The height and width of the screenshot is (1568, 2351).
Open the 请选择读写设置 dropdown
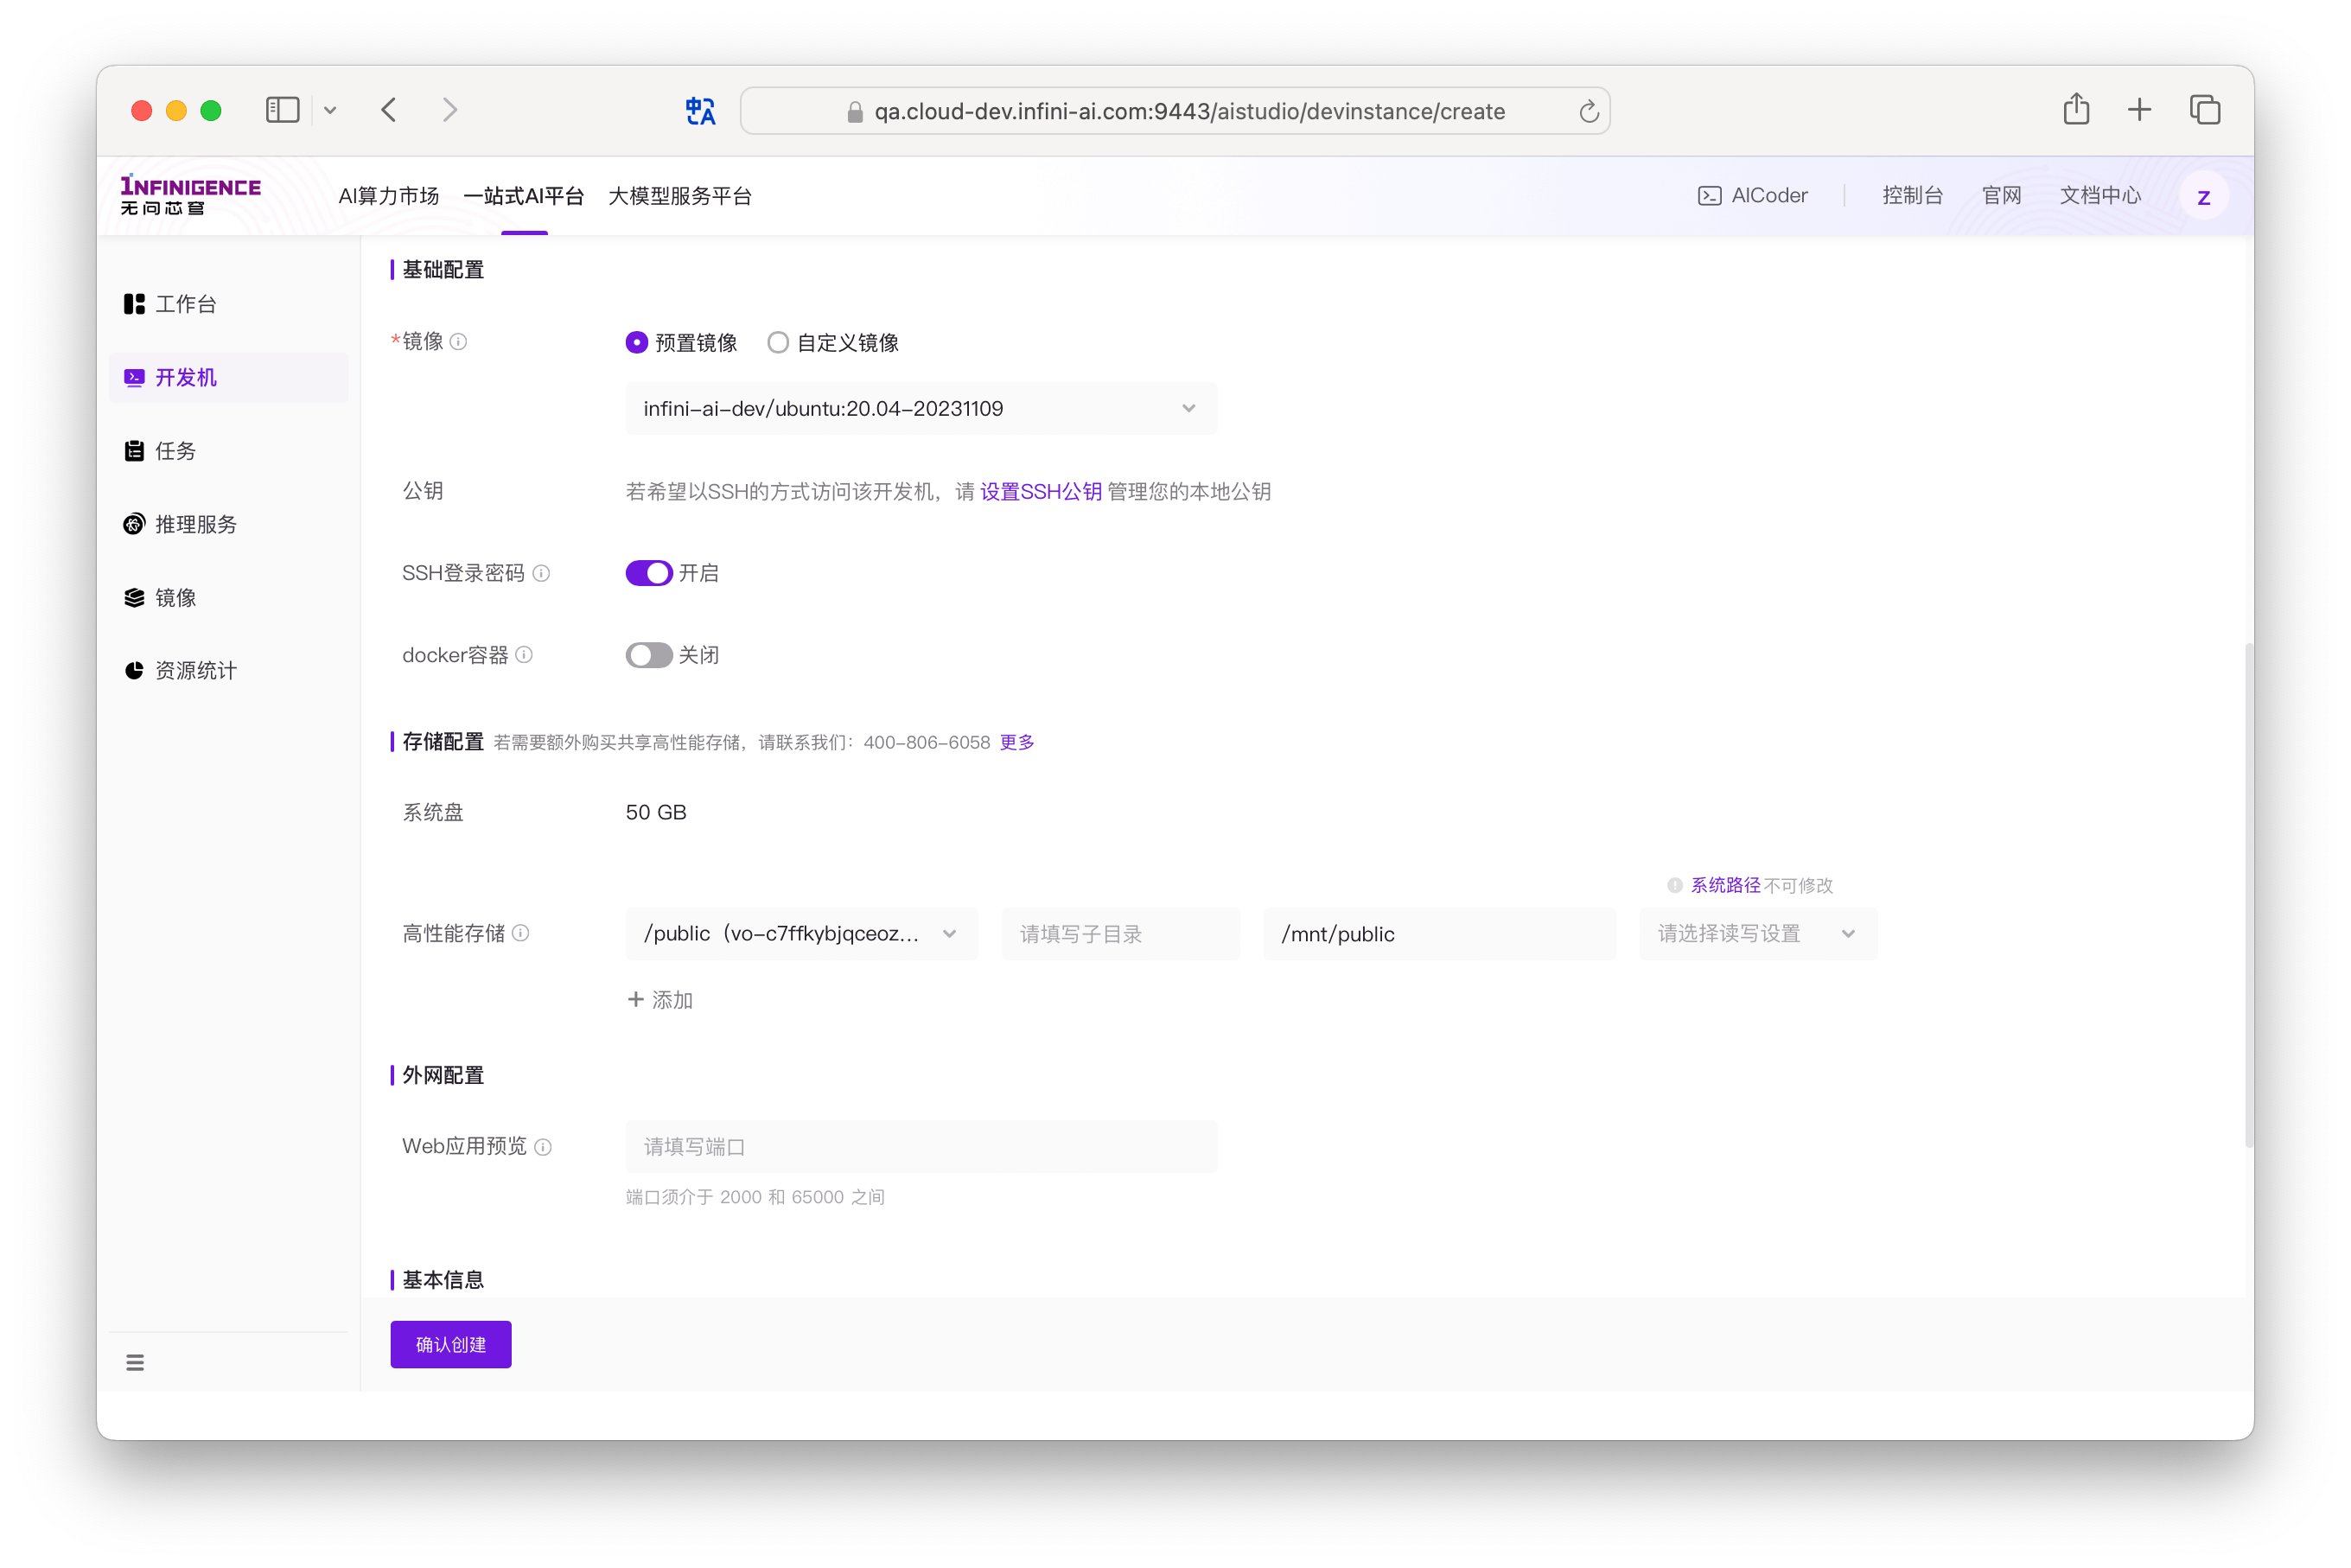pyautogui.click(x=1758, y=934)
